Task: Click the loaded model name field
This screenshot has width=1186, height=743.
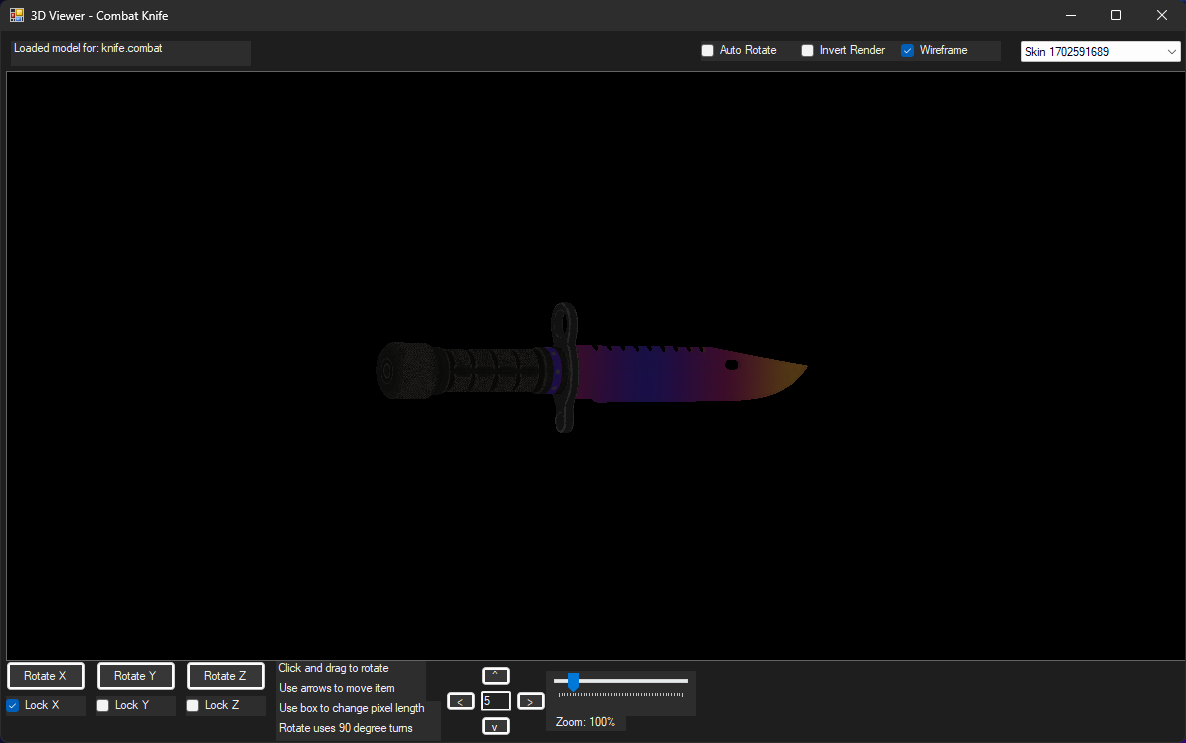Action: pos(130,52)
